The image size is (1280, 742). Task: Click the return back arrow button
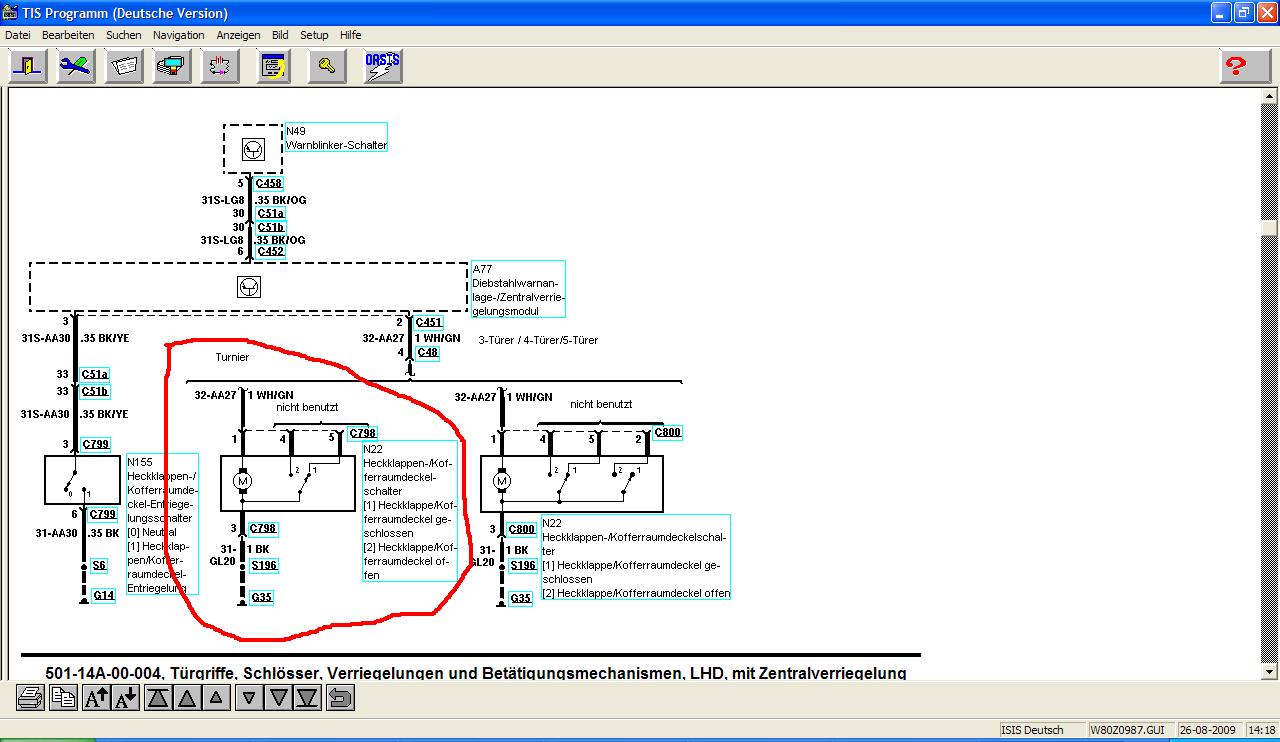tap(340, 697)
